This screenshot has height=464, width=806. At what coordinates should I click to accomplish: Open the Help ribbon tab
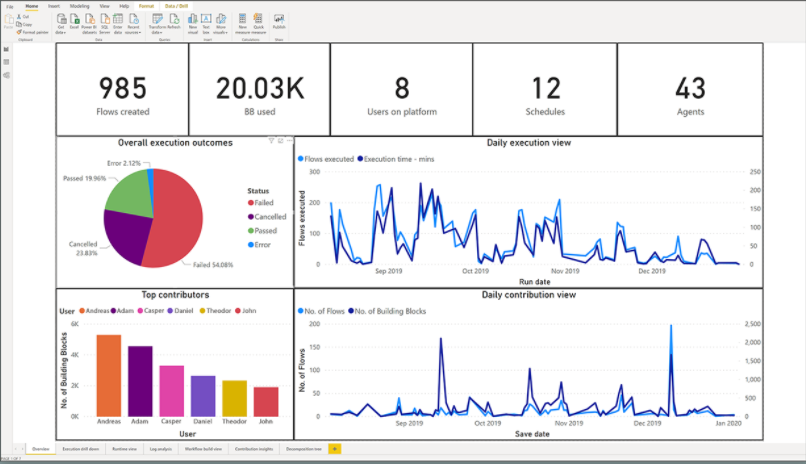pos(124,6)
